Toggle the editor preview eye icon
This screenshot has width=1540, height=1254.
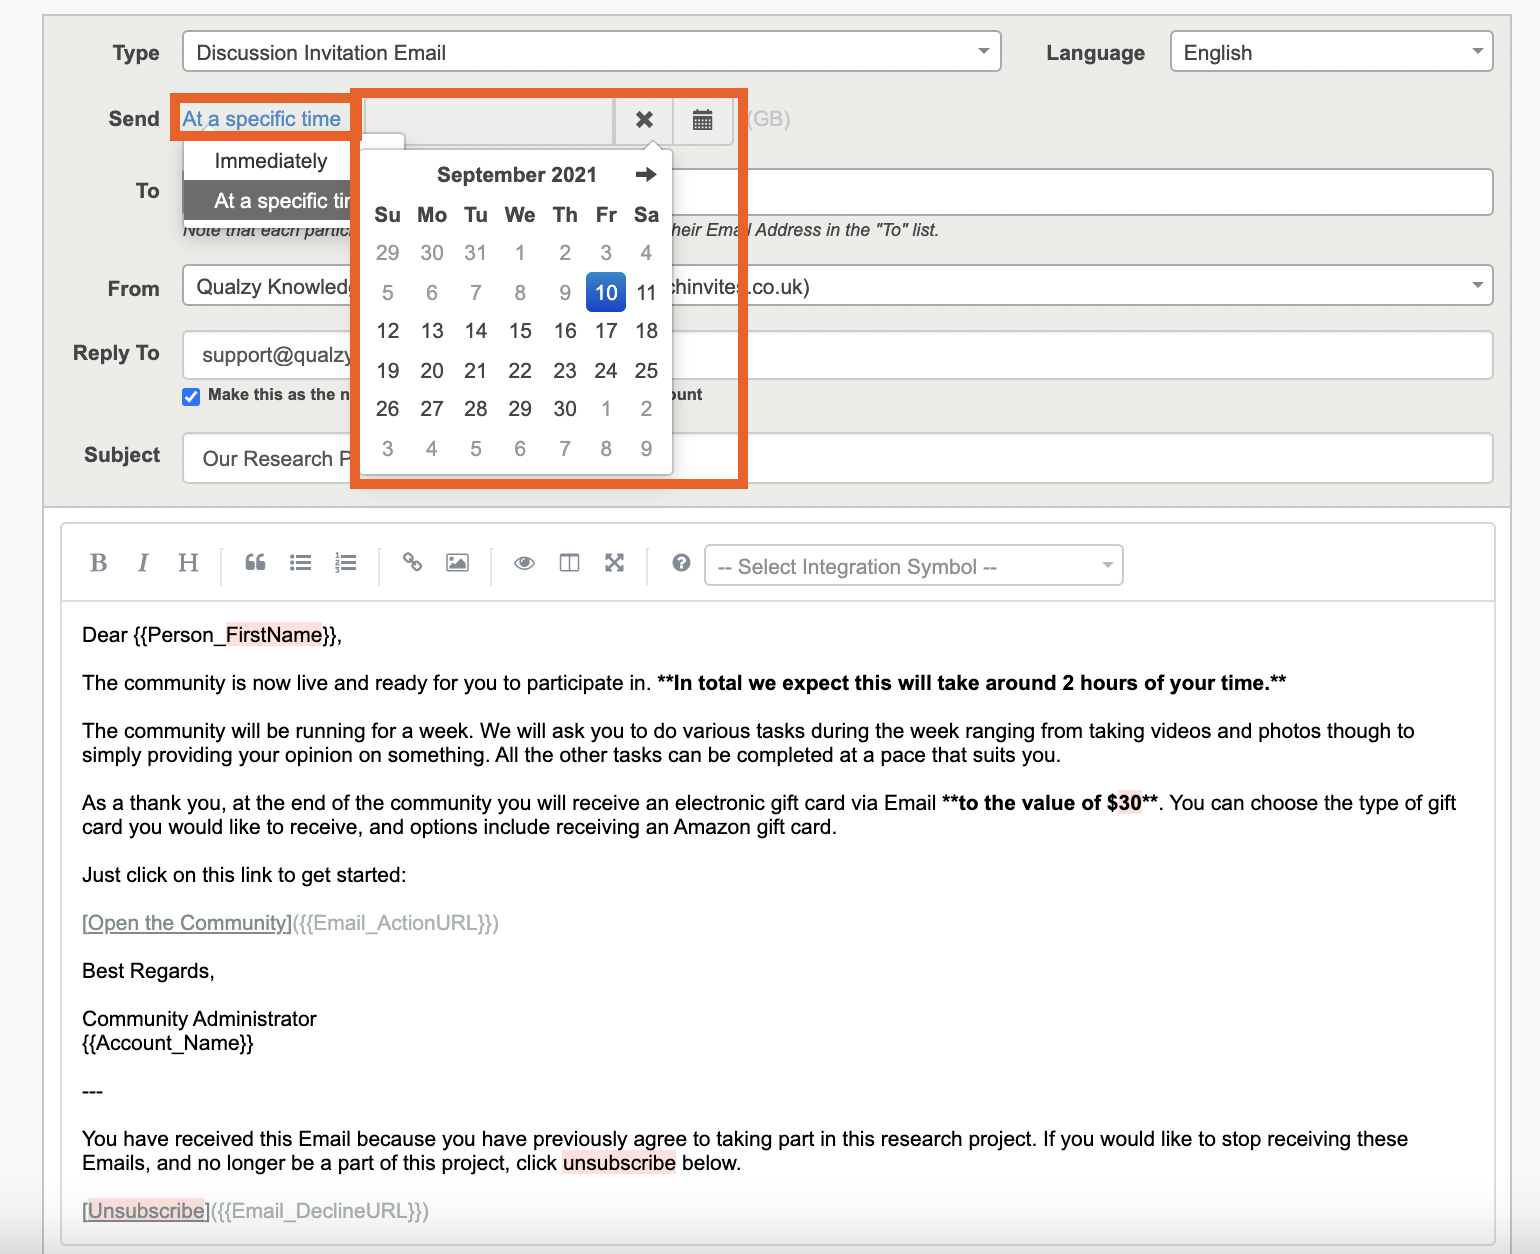pyautogui.click(x=524, y=563)
